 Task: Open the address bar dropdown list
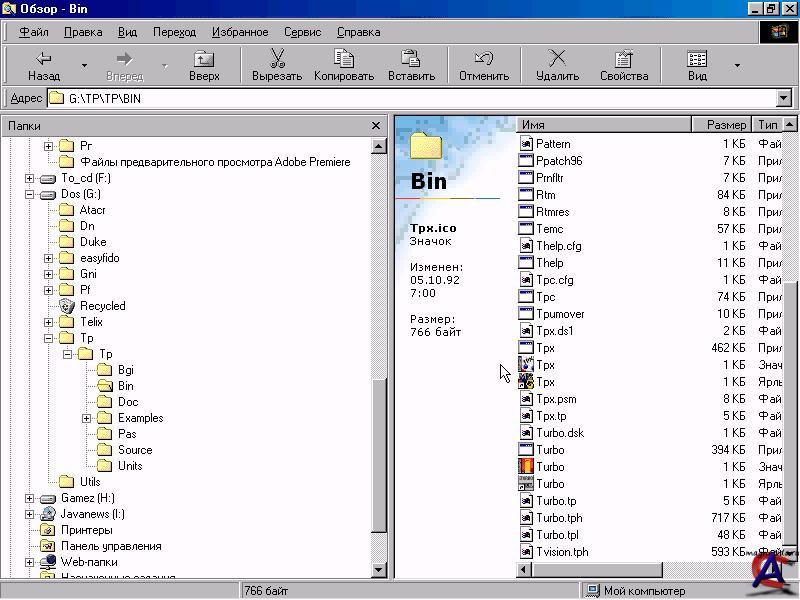click(783, 98)
